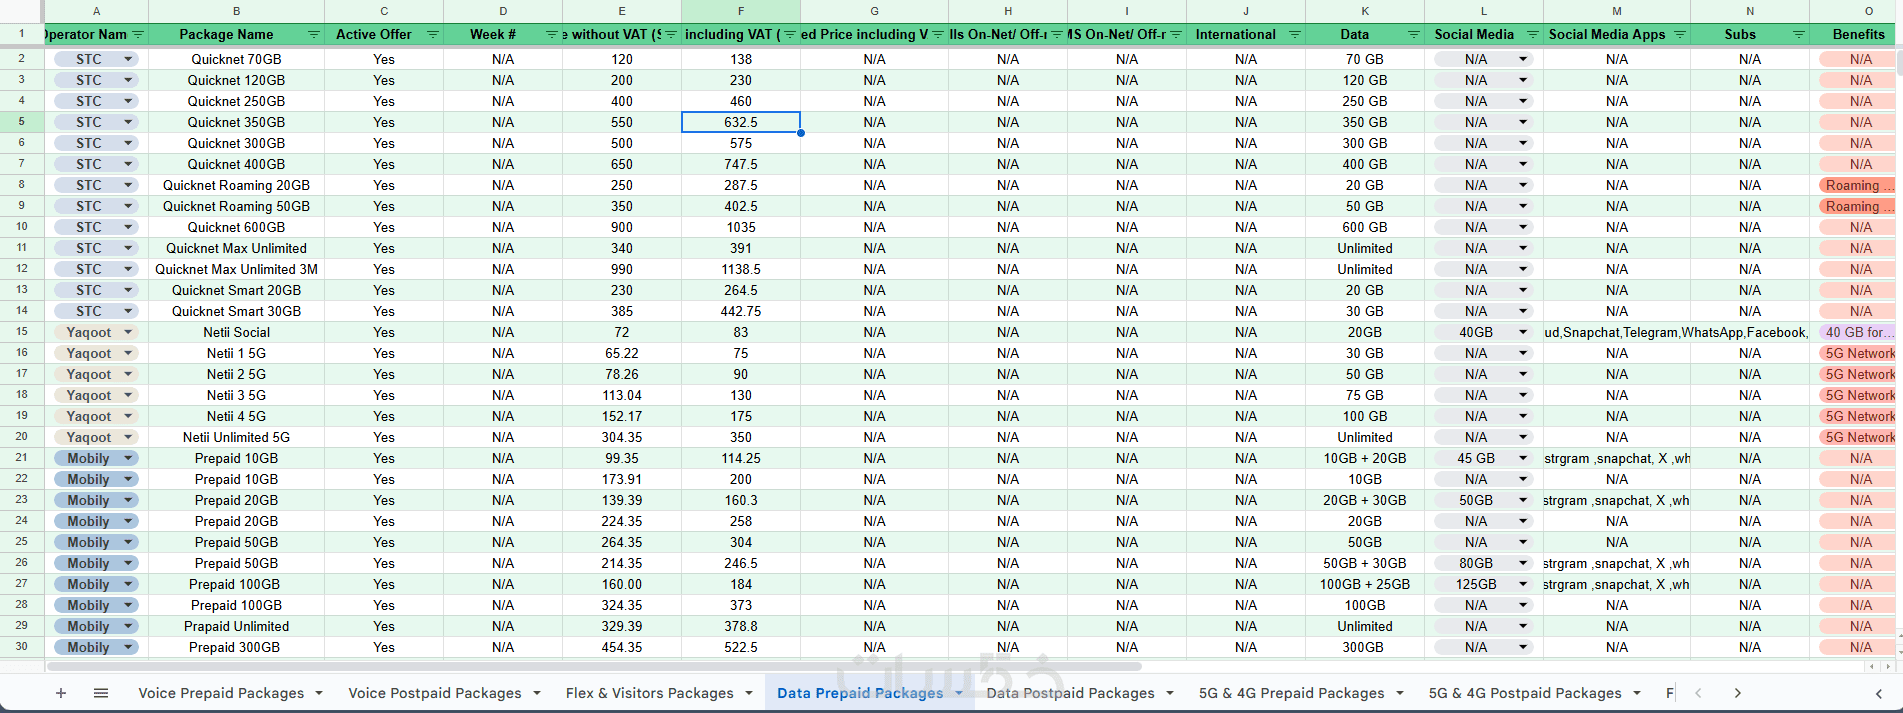The image size is (1903, 713).
Task: Expand Voice Prepaid Packages tab menu arrow
Action: [x=319, y=693]
